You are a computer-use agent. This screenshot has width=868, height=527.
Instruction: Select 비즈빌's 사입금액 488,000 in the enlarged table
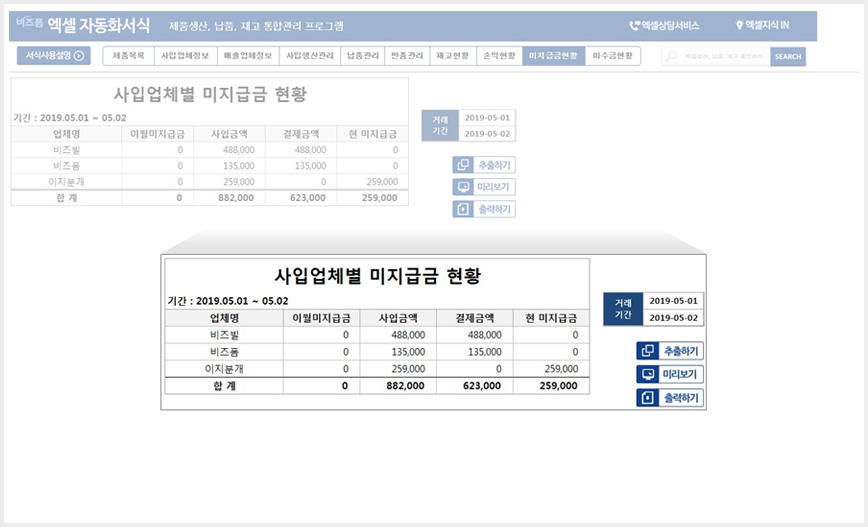[398, 335]
